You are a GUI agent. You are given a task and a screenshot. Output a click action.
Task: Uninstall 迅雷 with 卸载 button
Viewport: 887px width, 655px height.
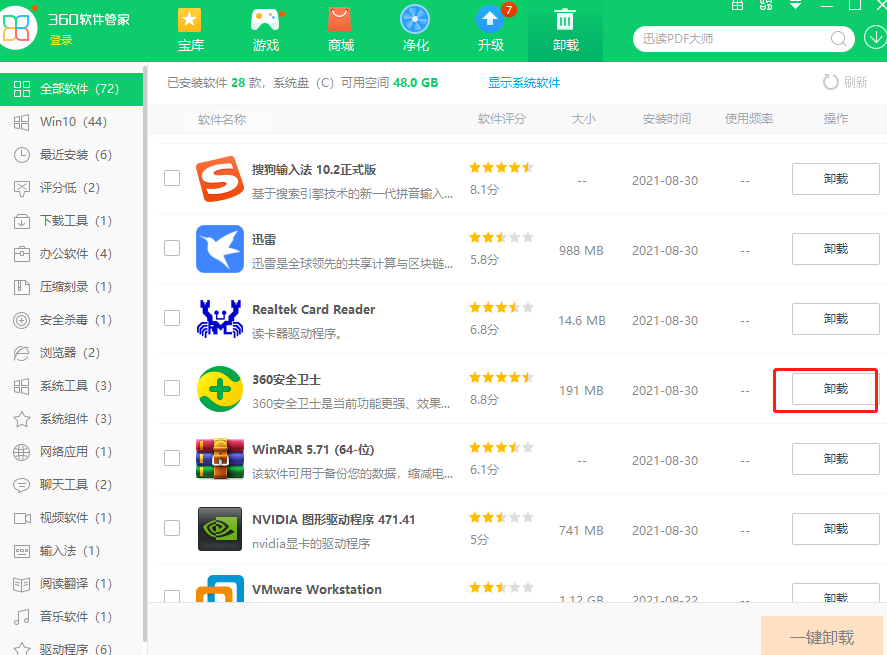pyautogui.click(x=836, y=249)
